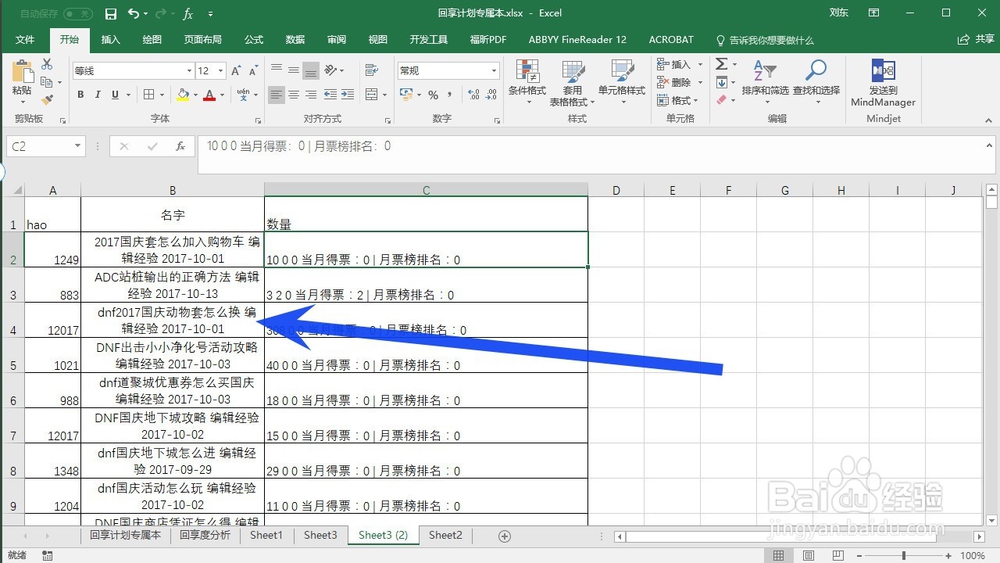Open the Sheet1 worksheet tab
The width and height of the screenshot is (1000, 563).
click(x=266, y=536)
